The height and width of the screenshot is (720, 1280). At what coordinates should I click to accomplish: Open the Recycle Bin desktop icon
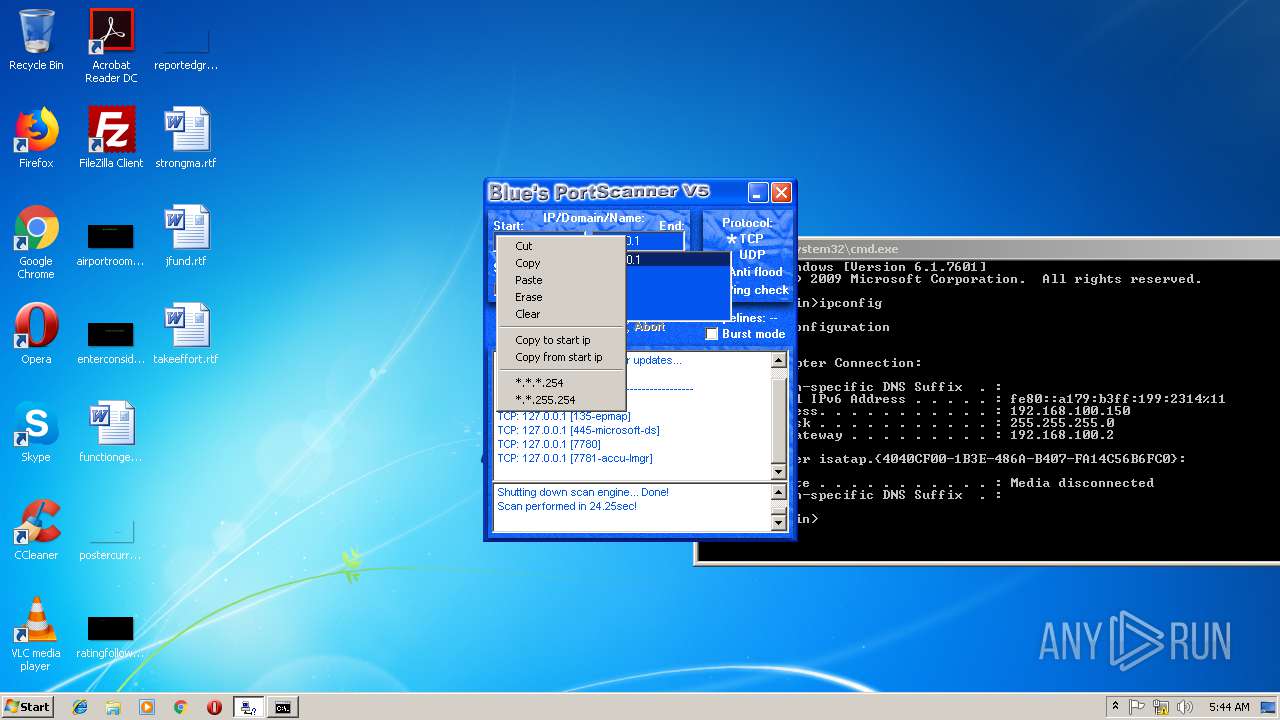[36, 41]
